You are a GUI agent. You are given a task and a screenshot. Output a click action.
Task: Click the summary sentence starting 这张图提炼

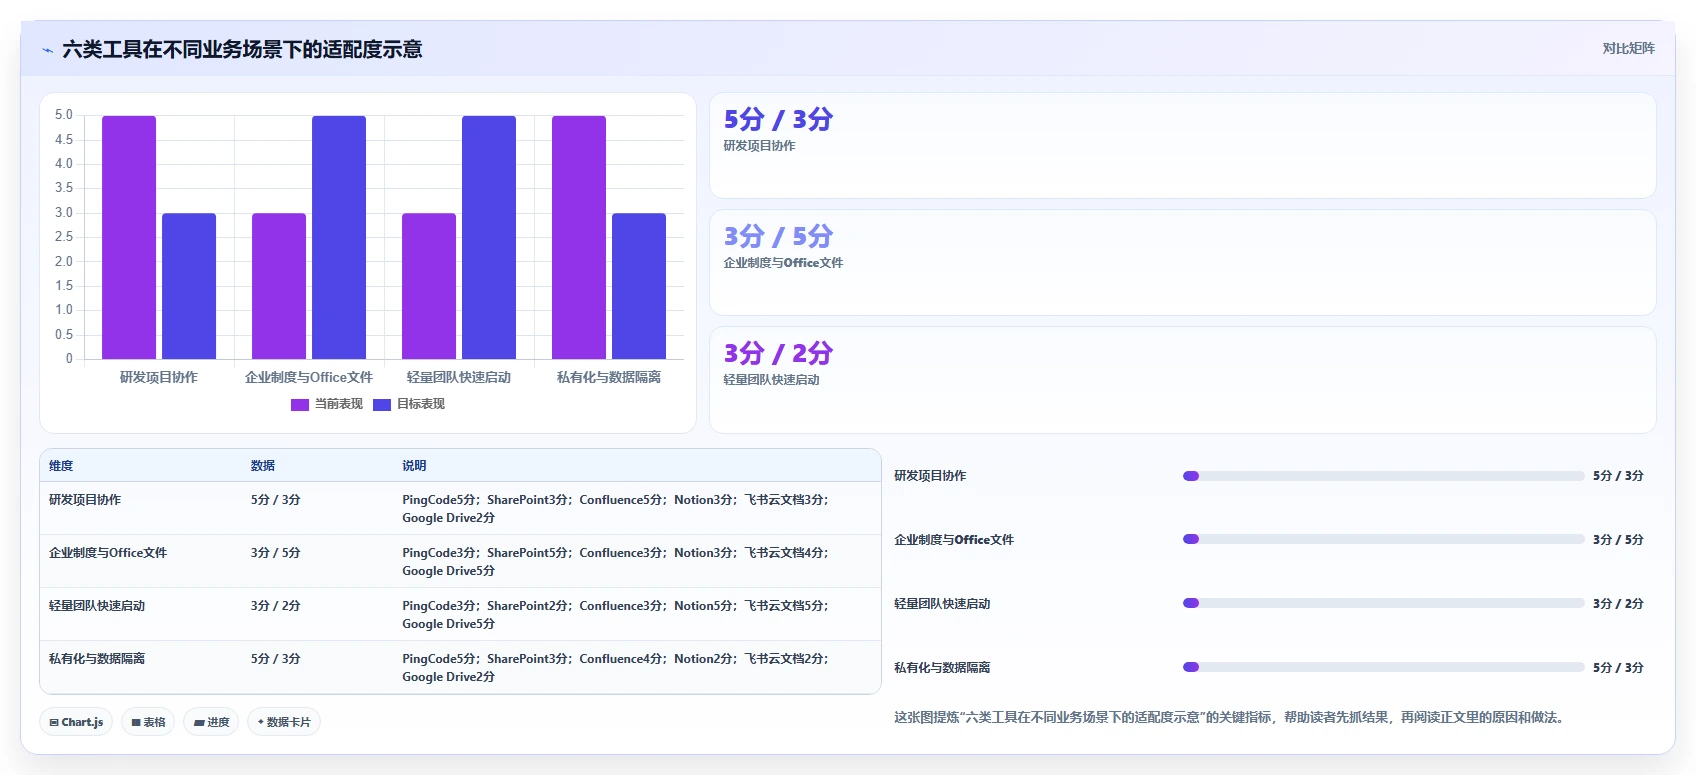pos(1229,717)
